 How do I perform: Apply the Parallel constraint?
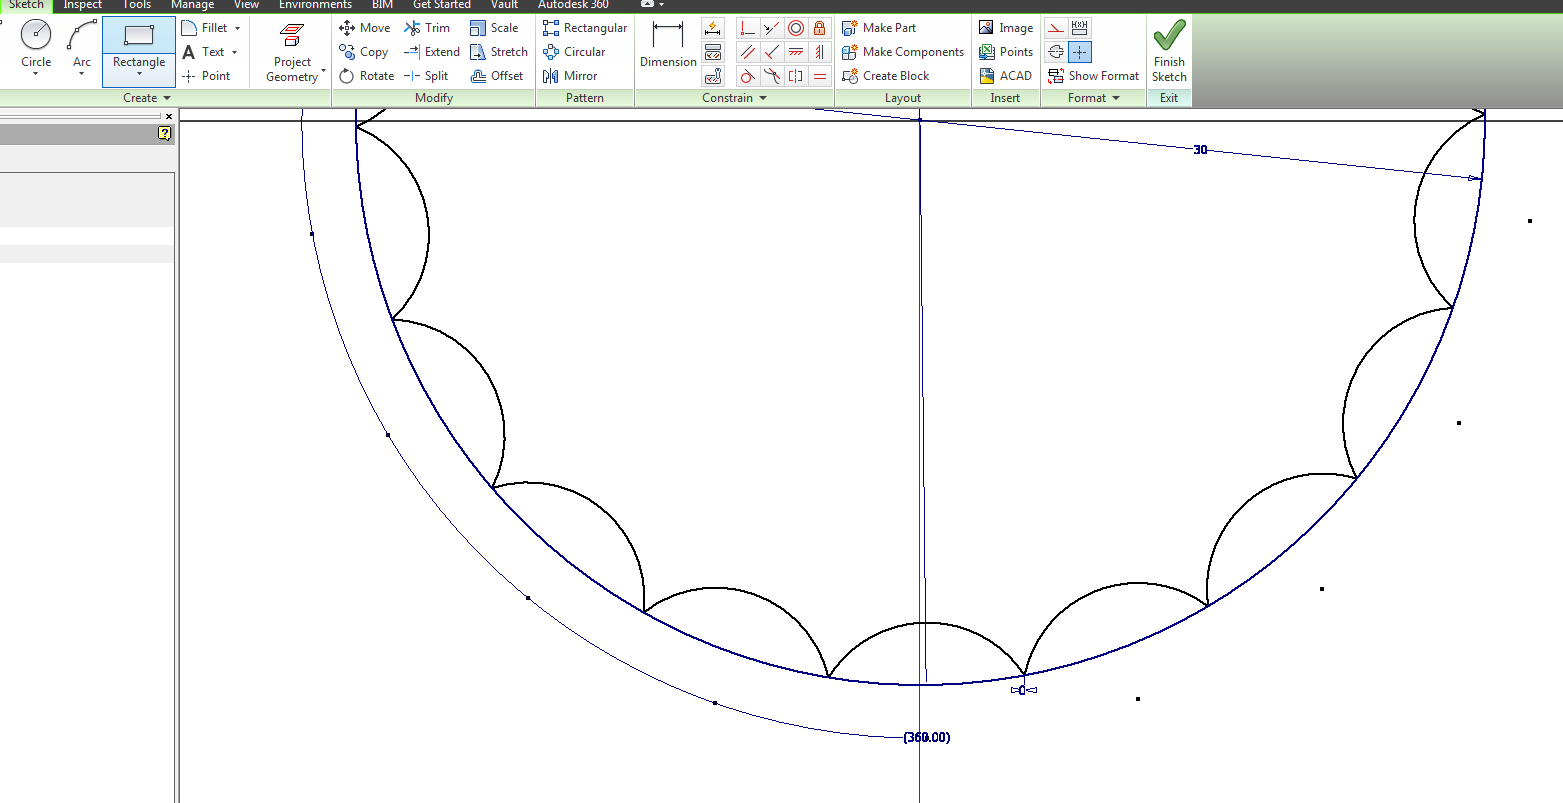point(747,52)
